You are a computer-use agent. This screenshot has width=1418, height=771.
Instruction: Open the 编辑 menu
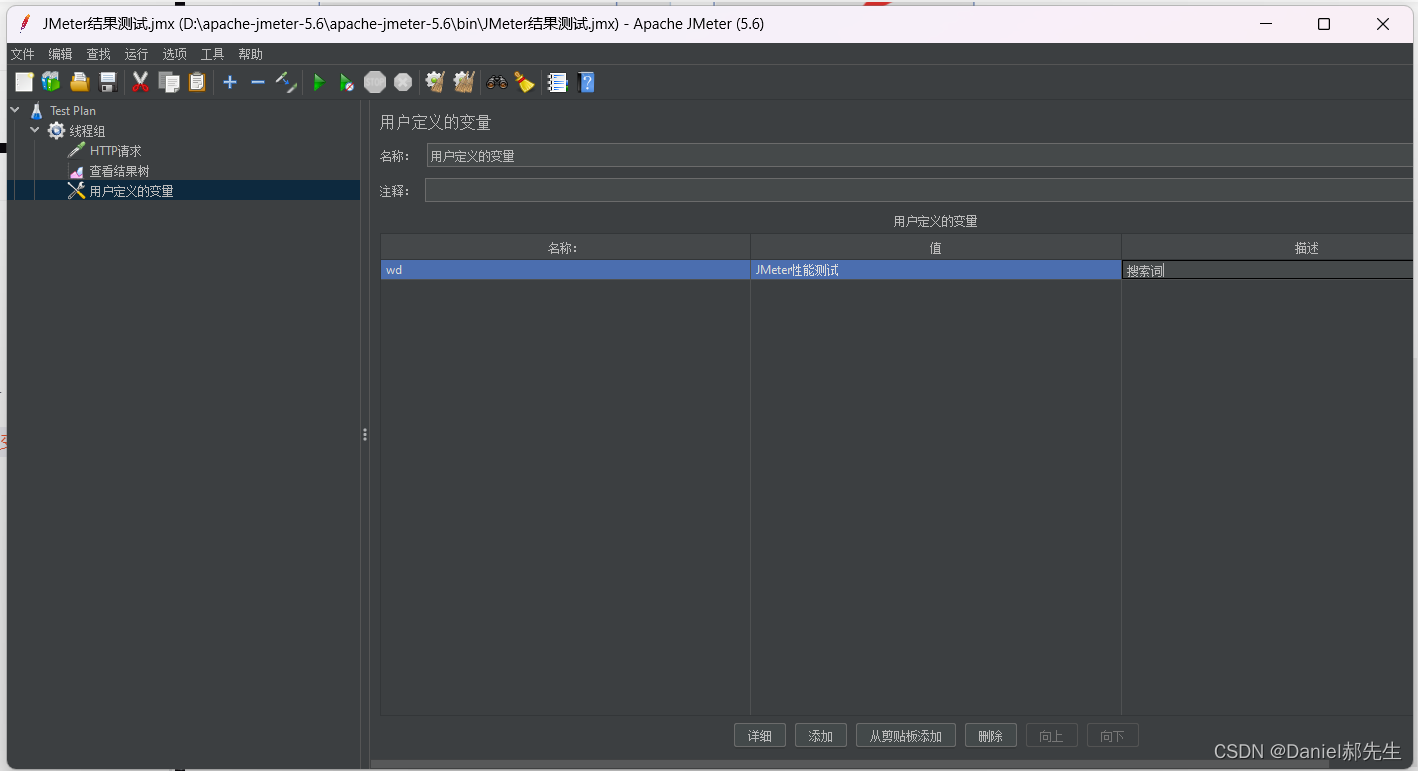[x=60, y=54]
